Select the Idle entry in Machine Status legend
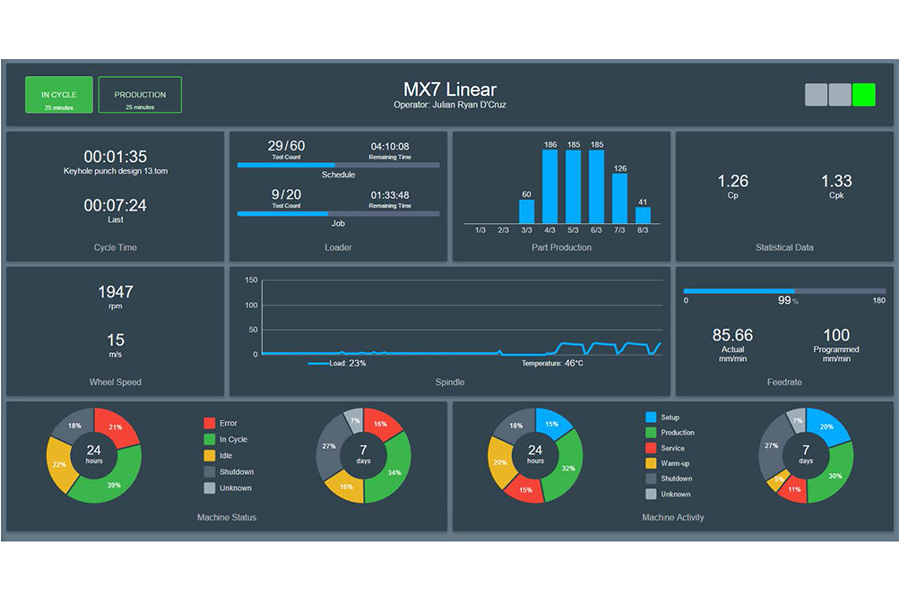This screenshot has height=600, width=900. 226,456
